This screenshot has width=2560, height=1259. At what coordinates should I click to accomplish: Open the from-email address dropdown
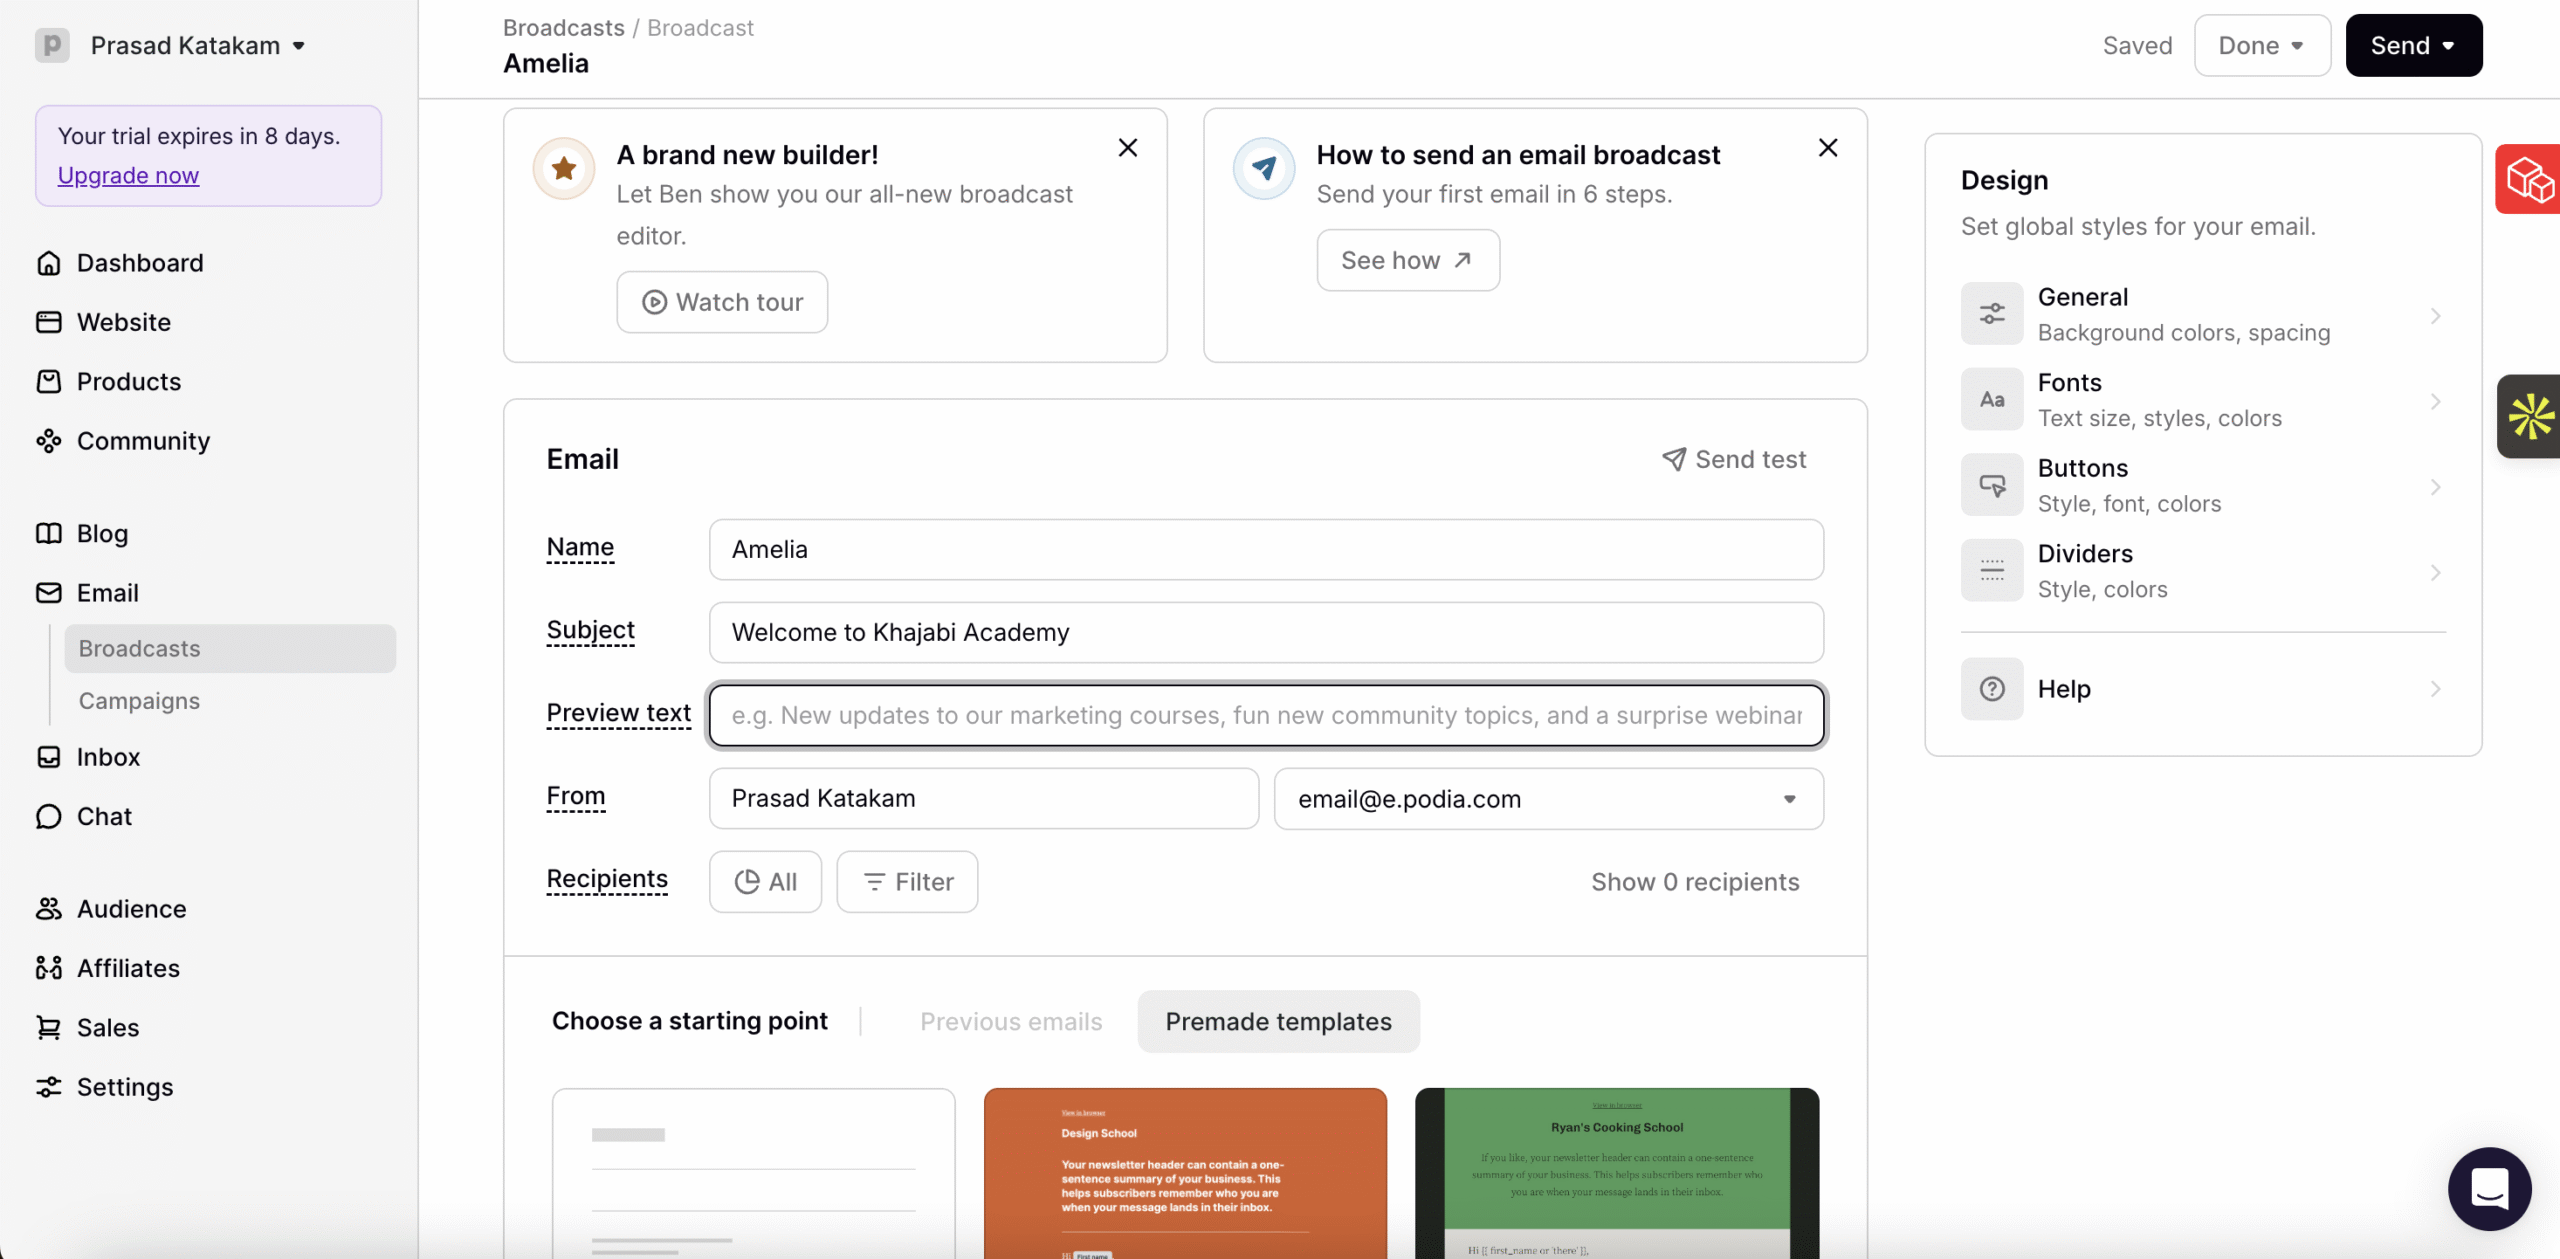pyautogui.click(x=1548, y=799)
